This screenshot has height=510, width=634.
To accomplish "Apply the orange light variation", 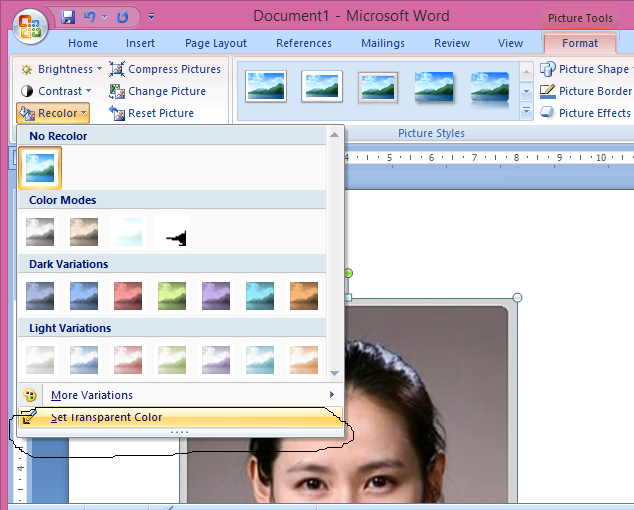I will click(304, 360).
